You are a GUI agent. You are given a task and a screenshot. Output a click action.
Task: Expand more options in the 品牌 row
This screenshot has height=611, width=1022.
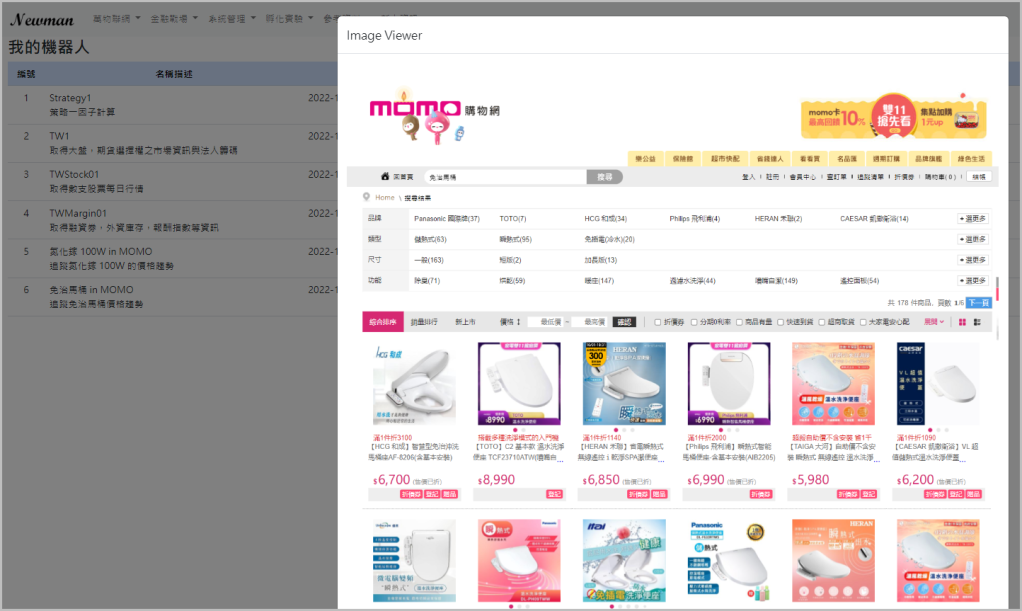coord(973,218)
